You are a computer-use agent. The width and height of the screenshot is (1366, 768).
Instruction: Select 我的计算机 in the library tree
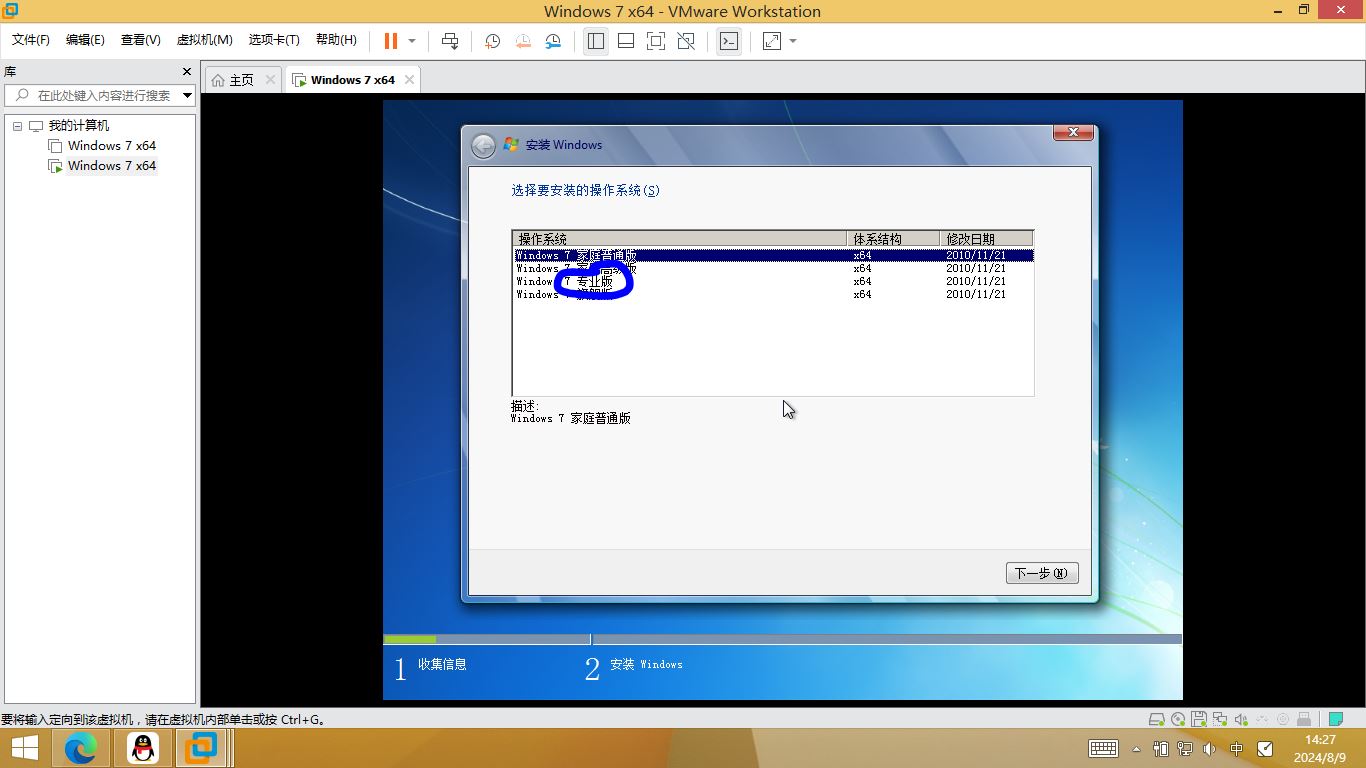[x=78, y=126]
